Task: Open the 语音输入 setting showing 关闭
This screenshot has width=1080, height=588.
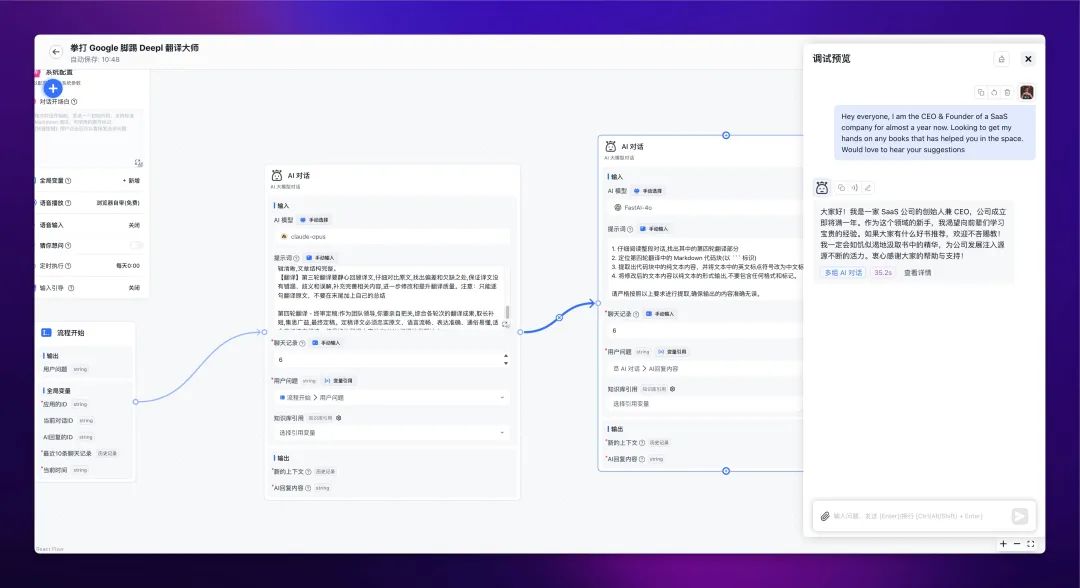Action: click(x=134, y=225)
